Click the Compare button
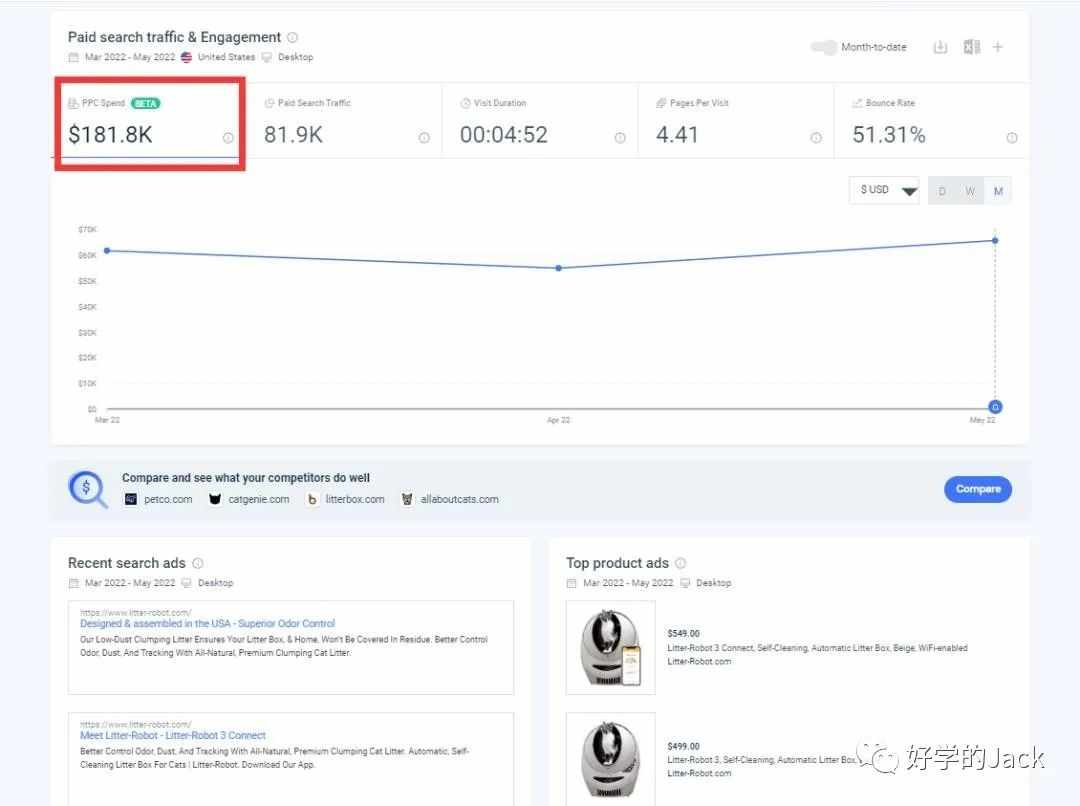This screenshot has width=1080, height=806. point(978,489)
